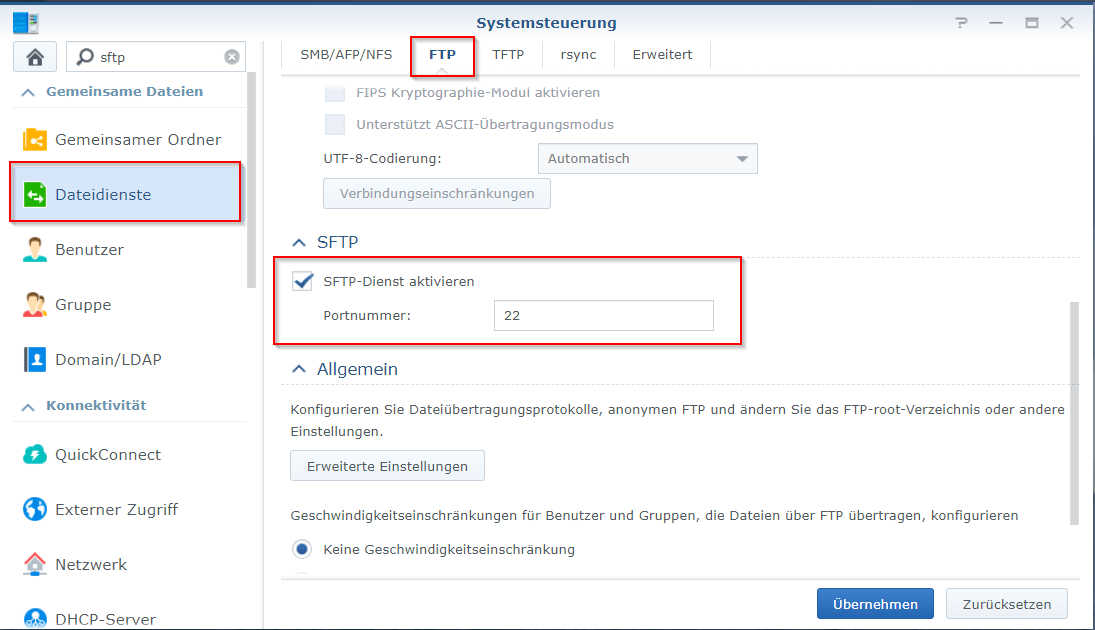Enable the SFTP-Dienst checkbox
Viewport: 1095px width, 630px height.
302,281
